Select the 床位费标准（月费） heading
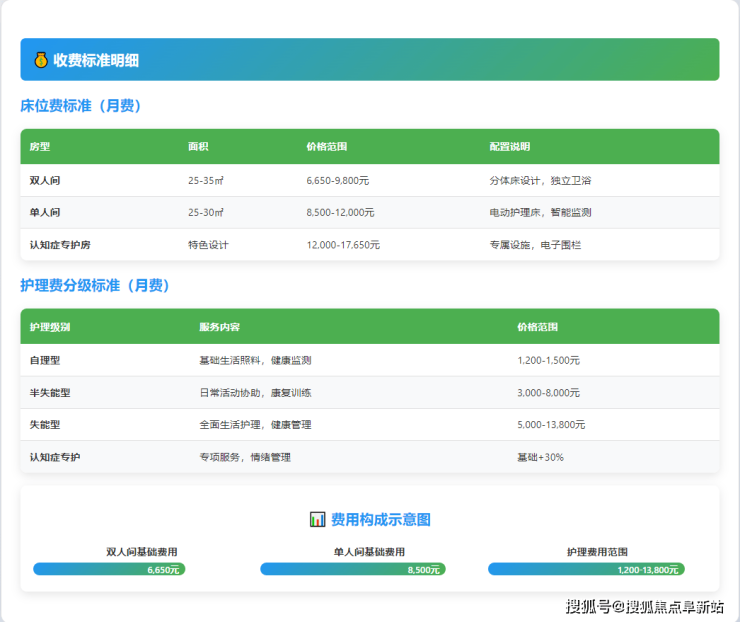 86,105
